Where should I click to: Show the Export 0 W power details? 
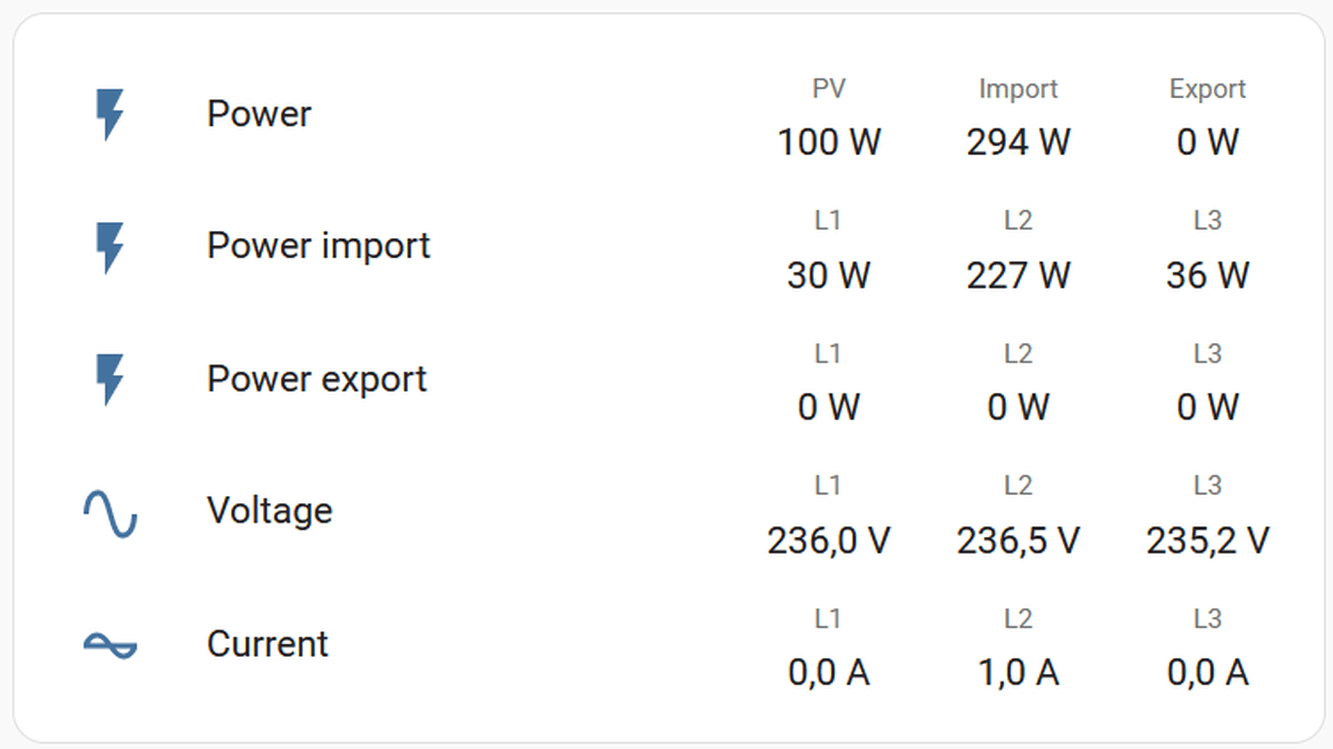pyautogui.click(x=1207, y=142)
